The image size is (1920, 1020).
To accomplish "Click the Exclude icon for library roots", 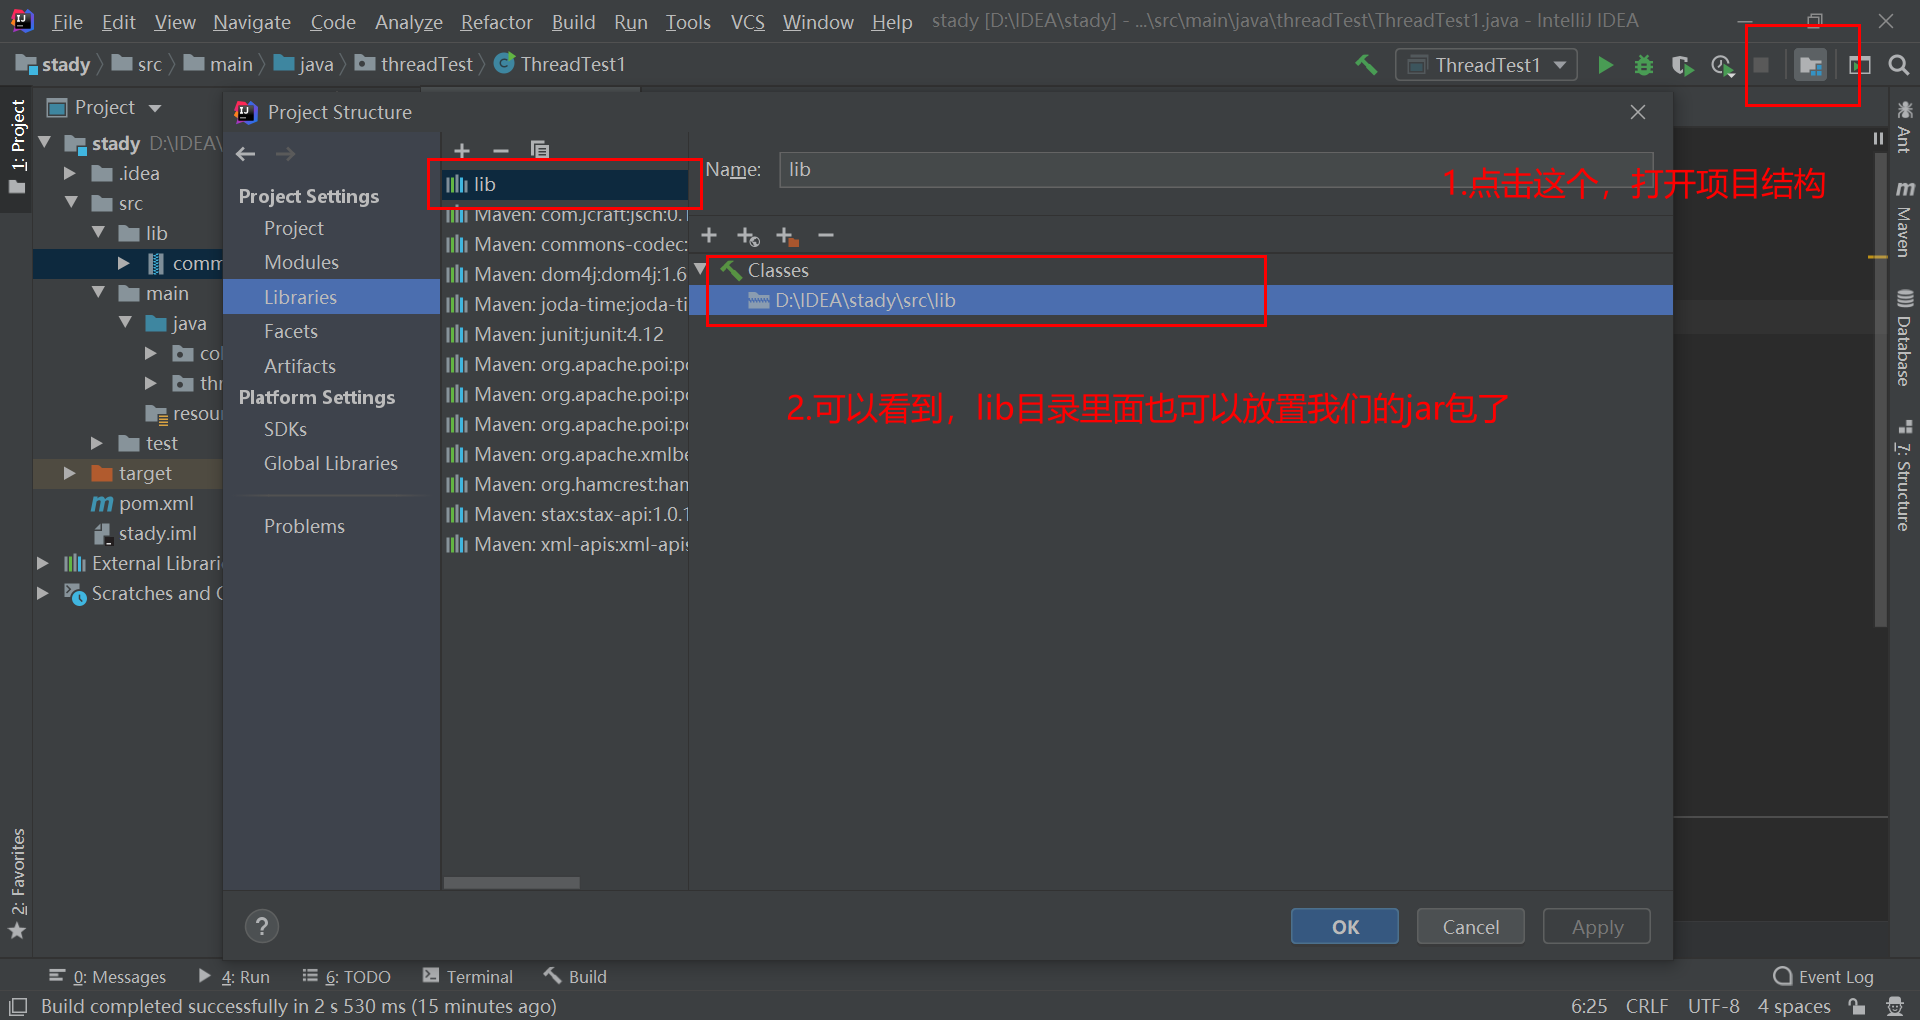I will click(x=787, y=236).
